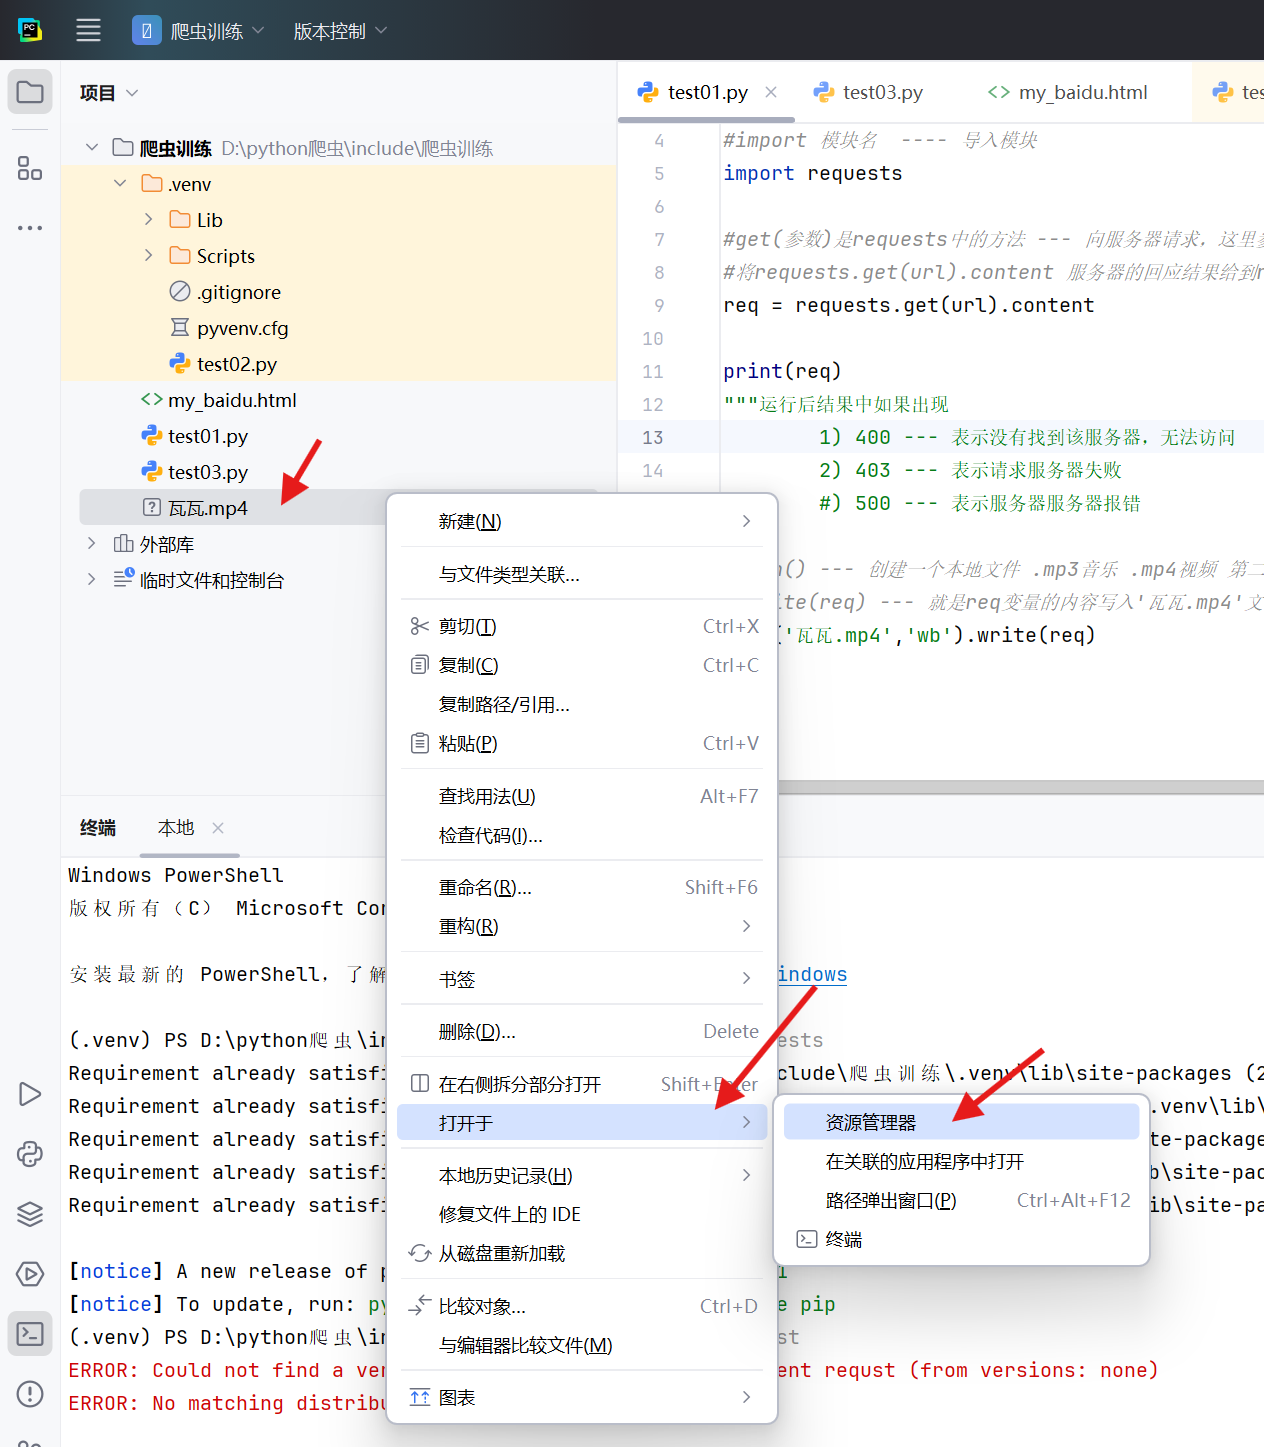Select the 终端 panel title
Viewport: 1264px width, 1447px height.
(x=98, y=828)
